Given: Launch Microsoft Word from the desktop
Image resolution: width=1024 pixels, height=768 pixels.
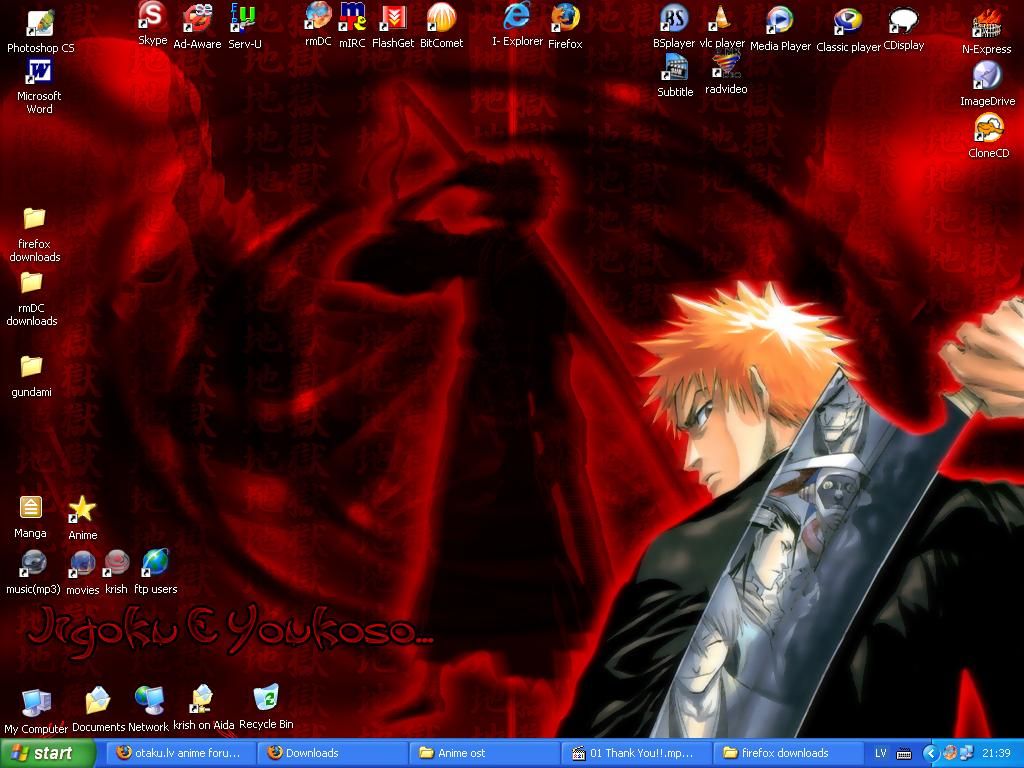Looking at the screenshot, I should [x=39, y=71].
